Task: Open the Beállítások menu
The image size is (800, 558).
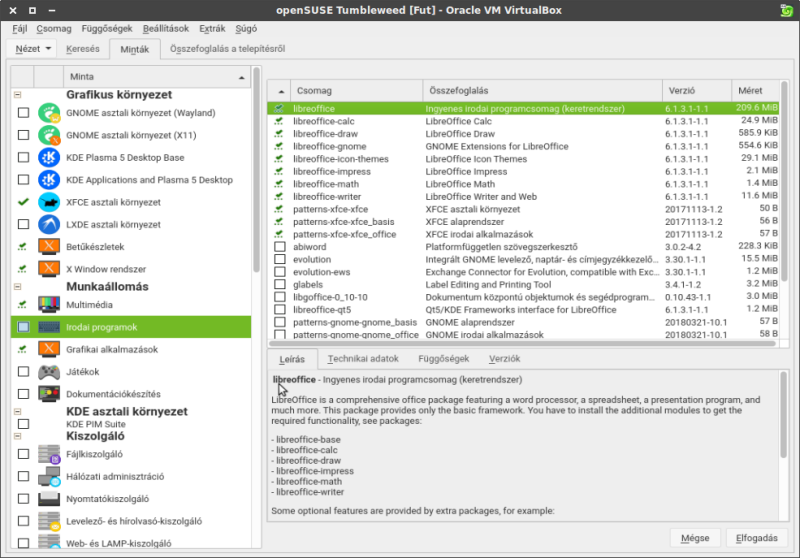Action: [166, 29]
